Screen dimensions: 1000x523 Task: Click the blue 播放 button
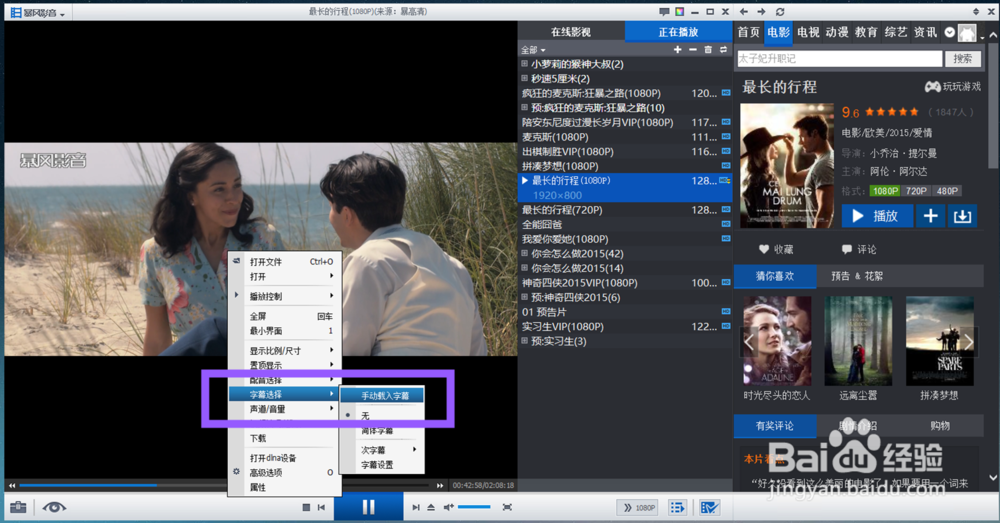tap(877, 216)
